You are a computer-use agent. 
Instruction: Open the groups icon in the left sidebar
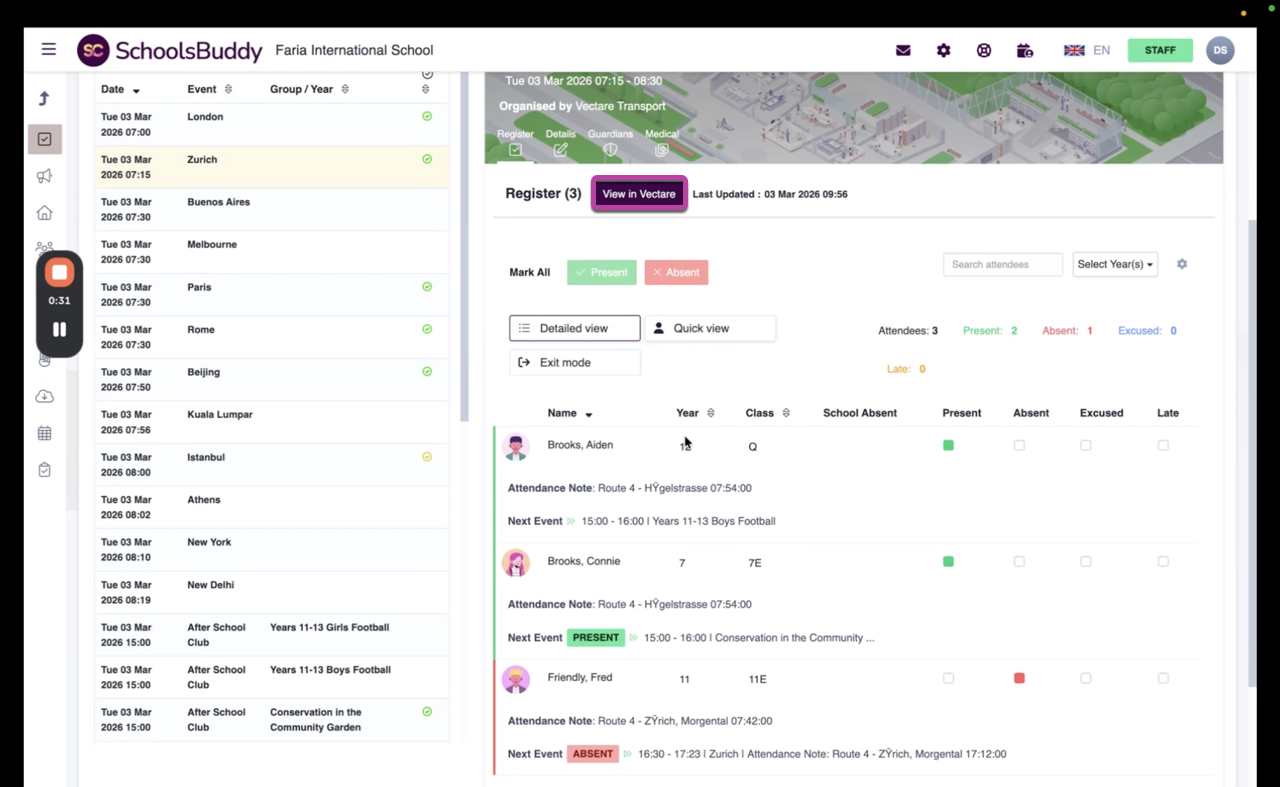point(44,248)
